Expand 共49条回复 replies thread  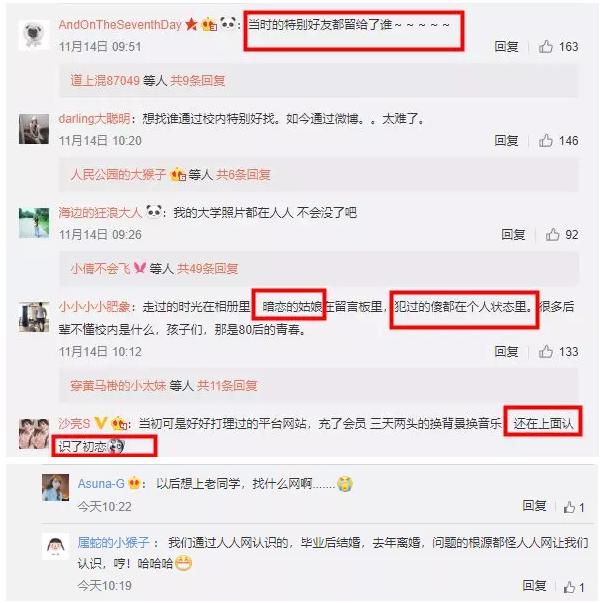point(207,268)
